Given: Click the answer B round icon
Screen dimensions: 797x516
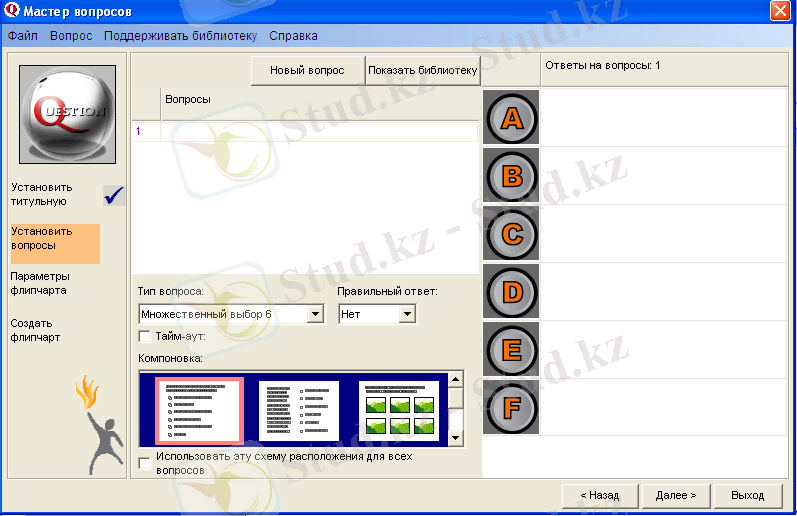Looking at the screenshot, I should 511,177.
